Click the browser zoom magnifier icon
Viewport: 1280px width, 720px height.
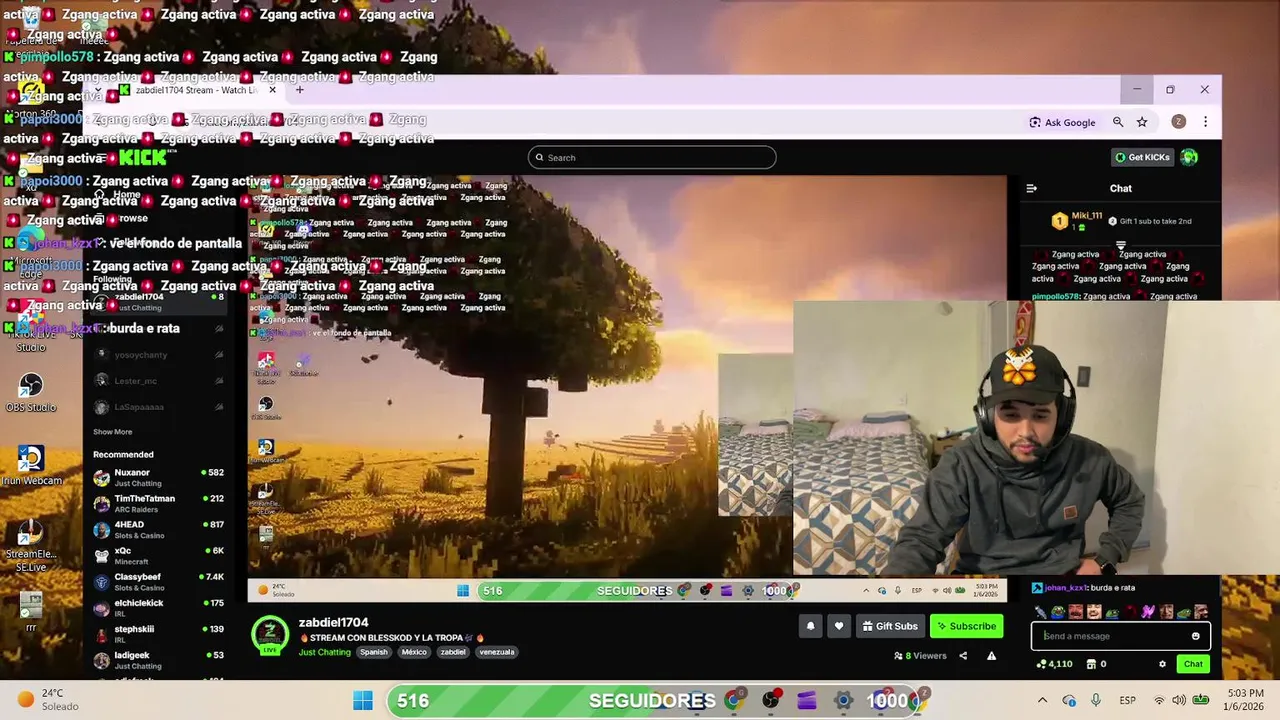coord(1118,122)
